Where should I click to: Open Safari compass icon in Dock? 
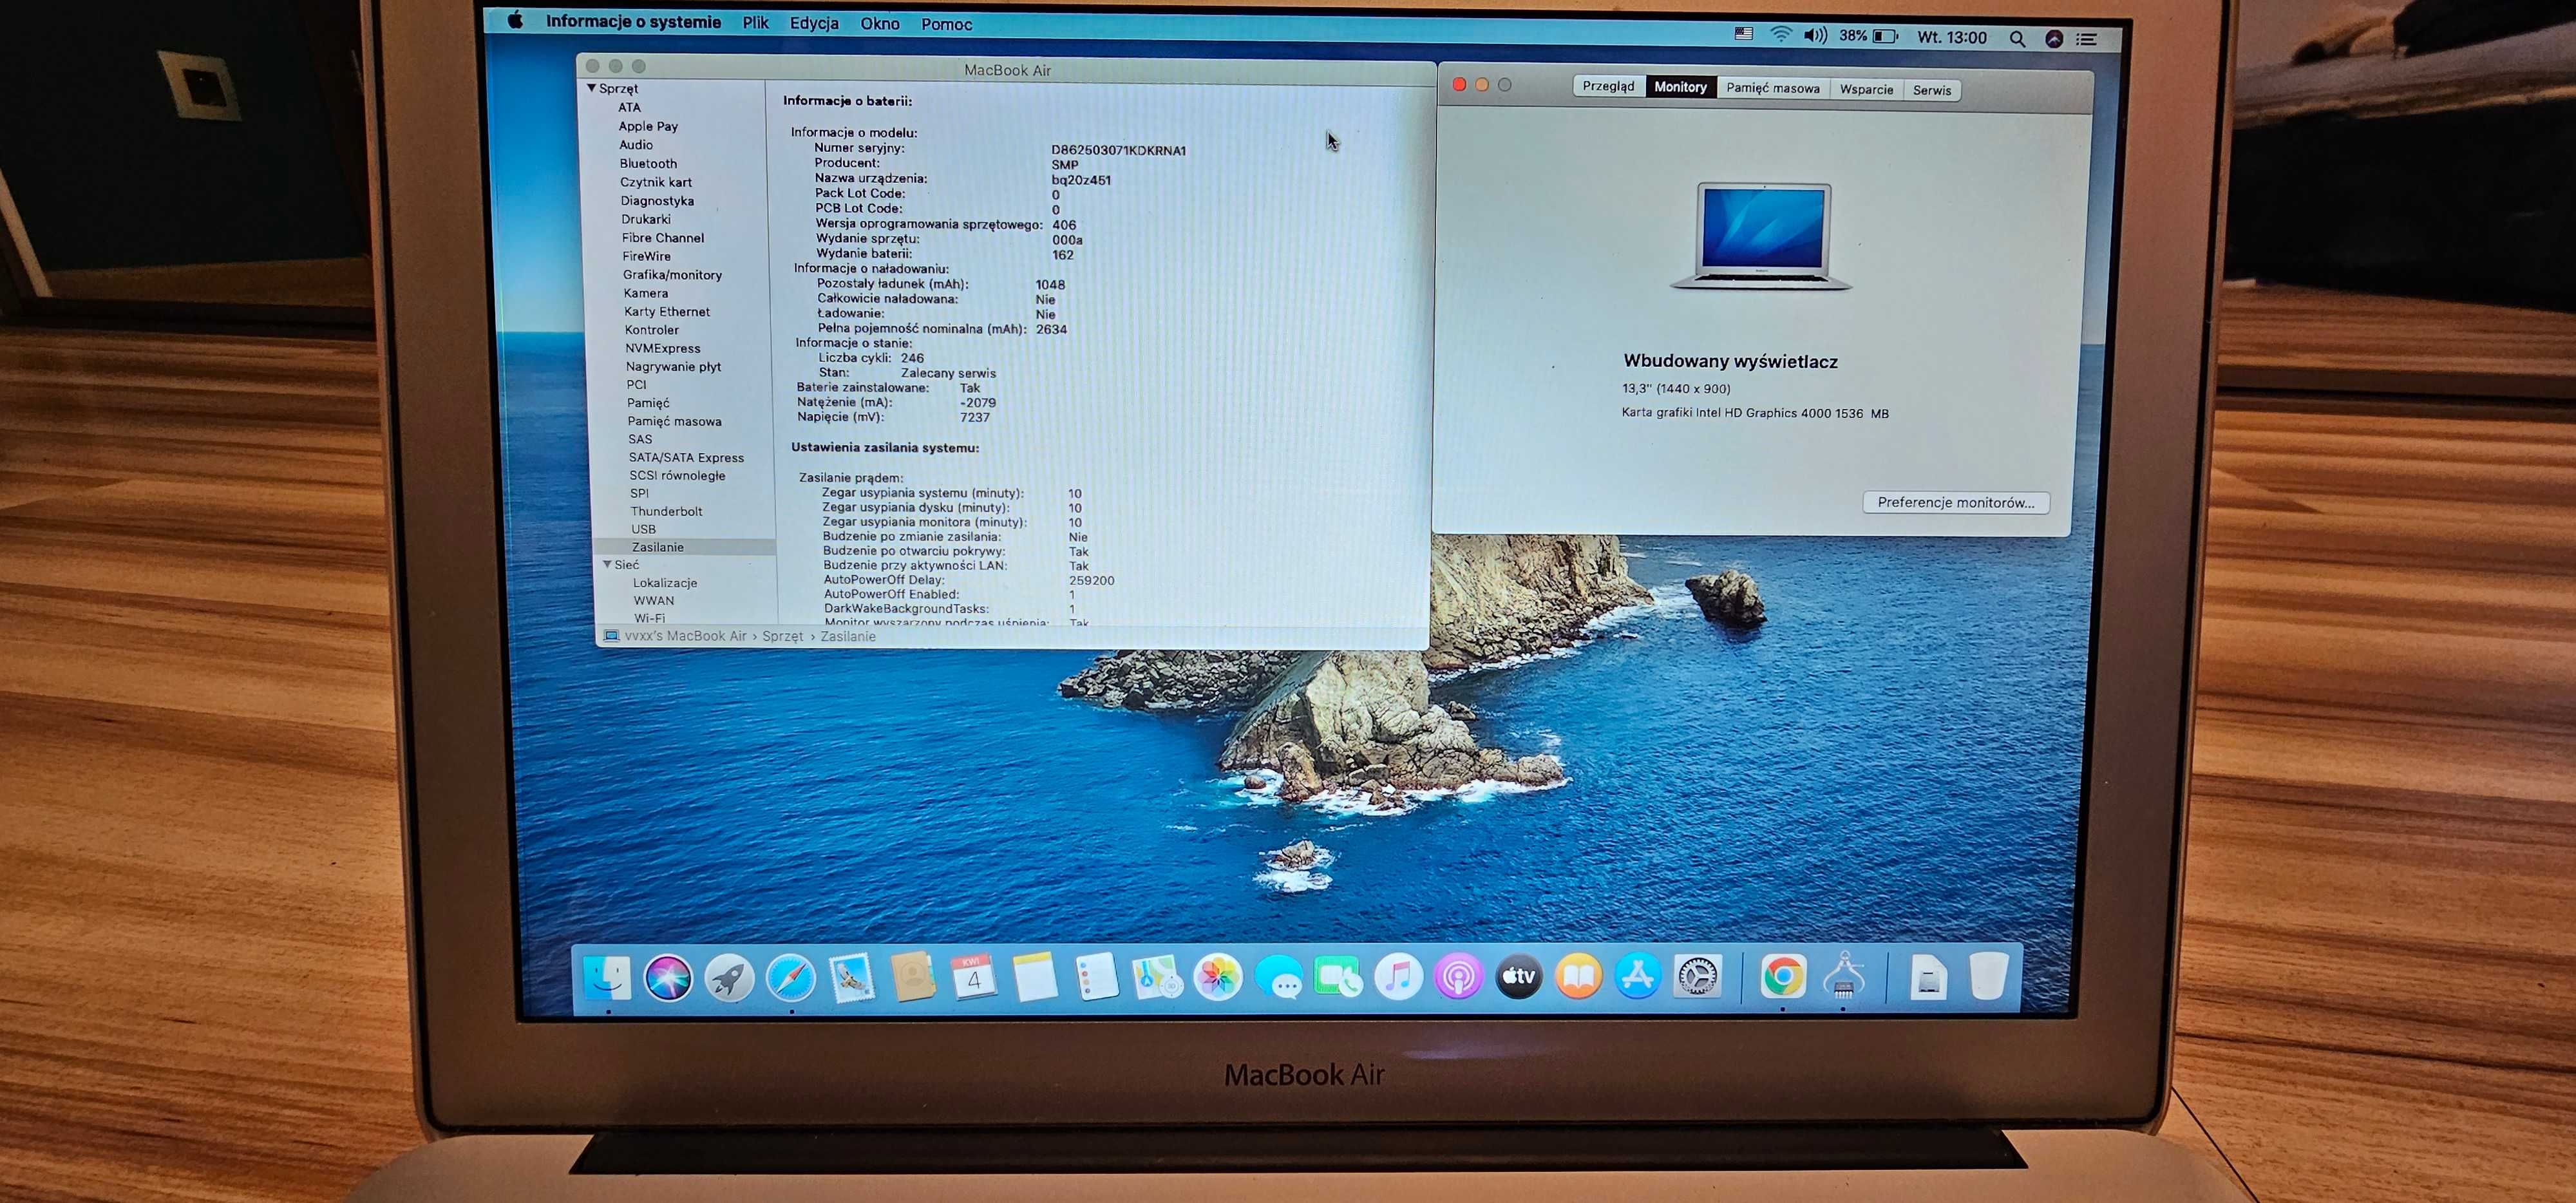click(x=790, y=978)
